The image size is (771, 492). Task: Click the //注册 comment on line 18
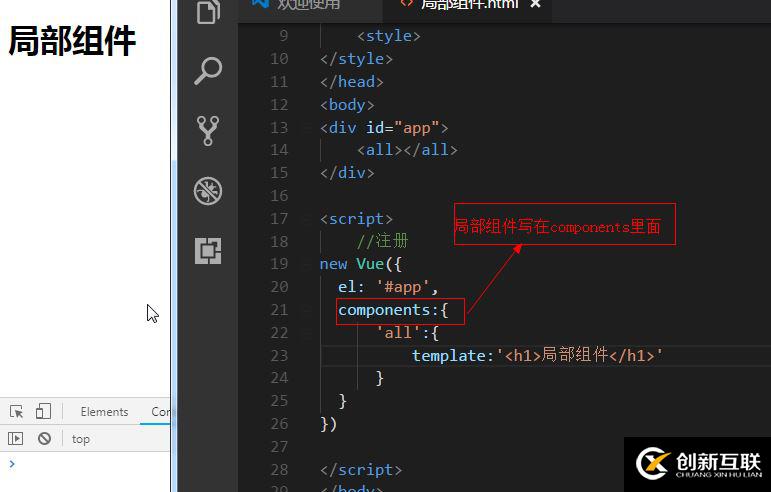383,241
